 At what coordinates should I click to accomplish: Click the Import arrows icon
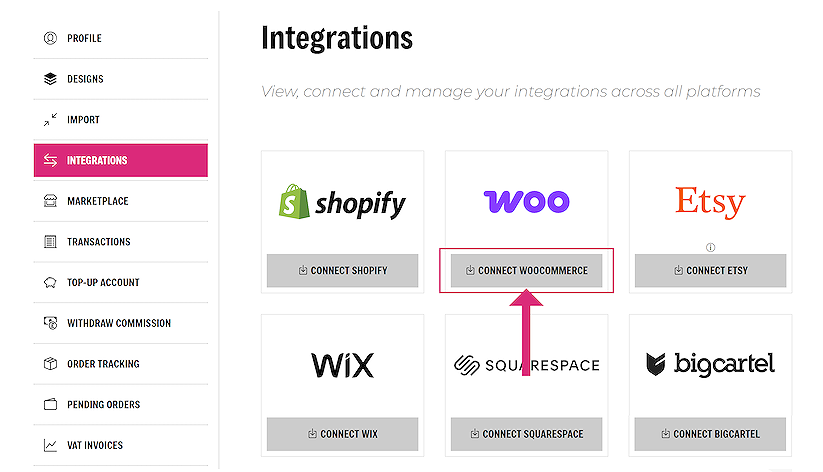tap(50, 120)
